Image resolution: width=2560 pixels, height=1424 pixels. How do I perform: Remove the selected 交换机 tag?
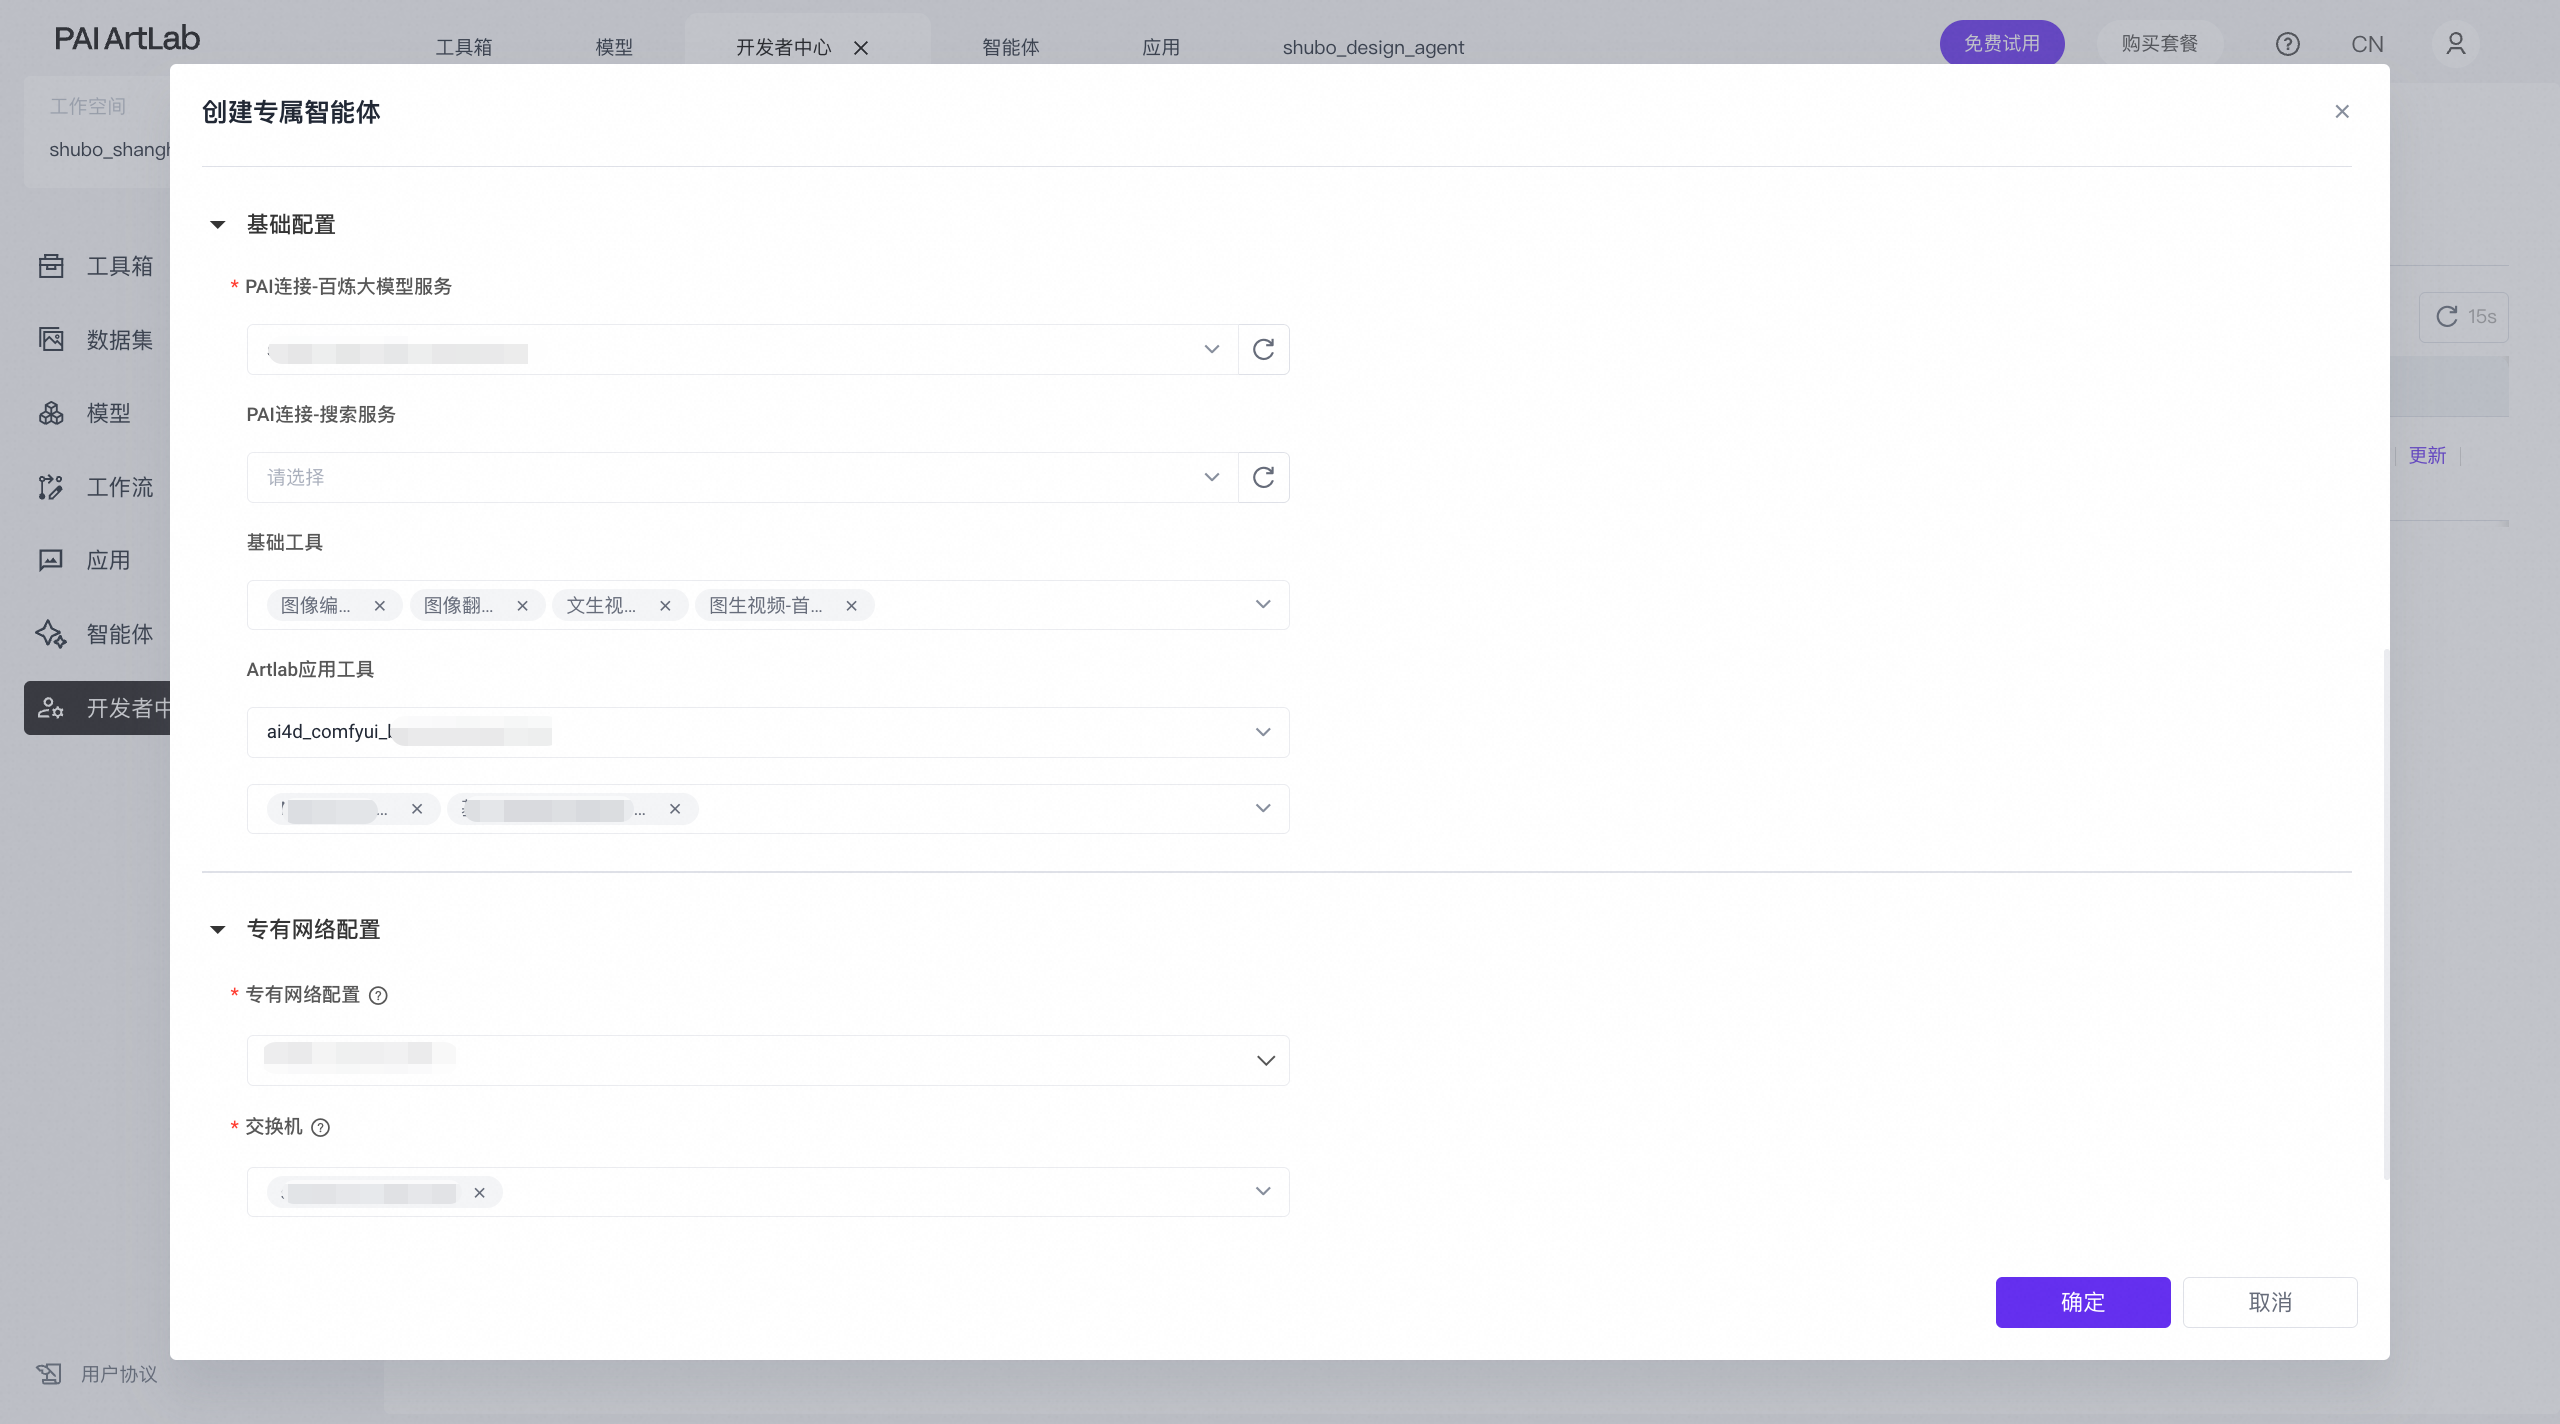pos(479,1192)
